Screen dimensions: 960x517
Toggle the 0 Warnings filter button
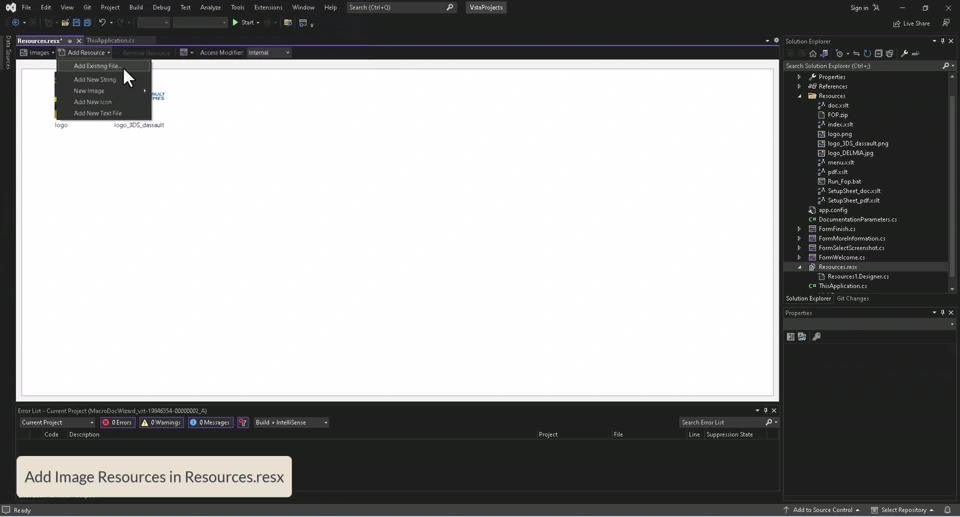click(162, 423)
